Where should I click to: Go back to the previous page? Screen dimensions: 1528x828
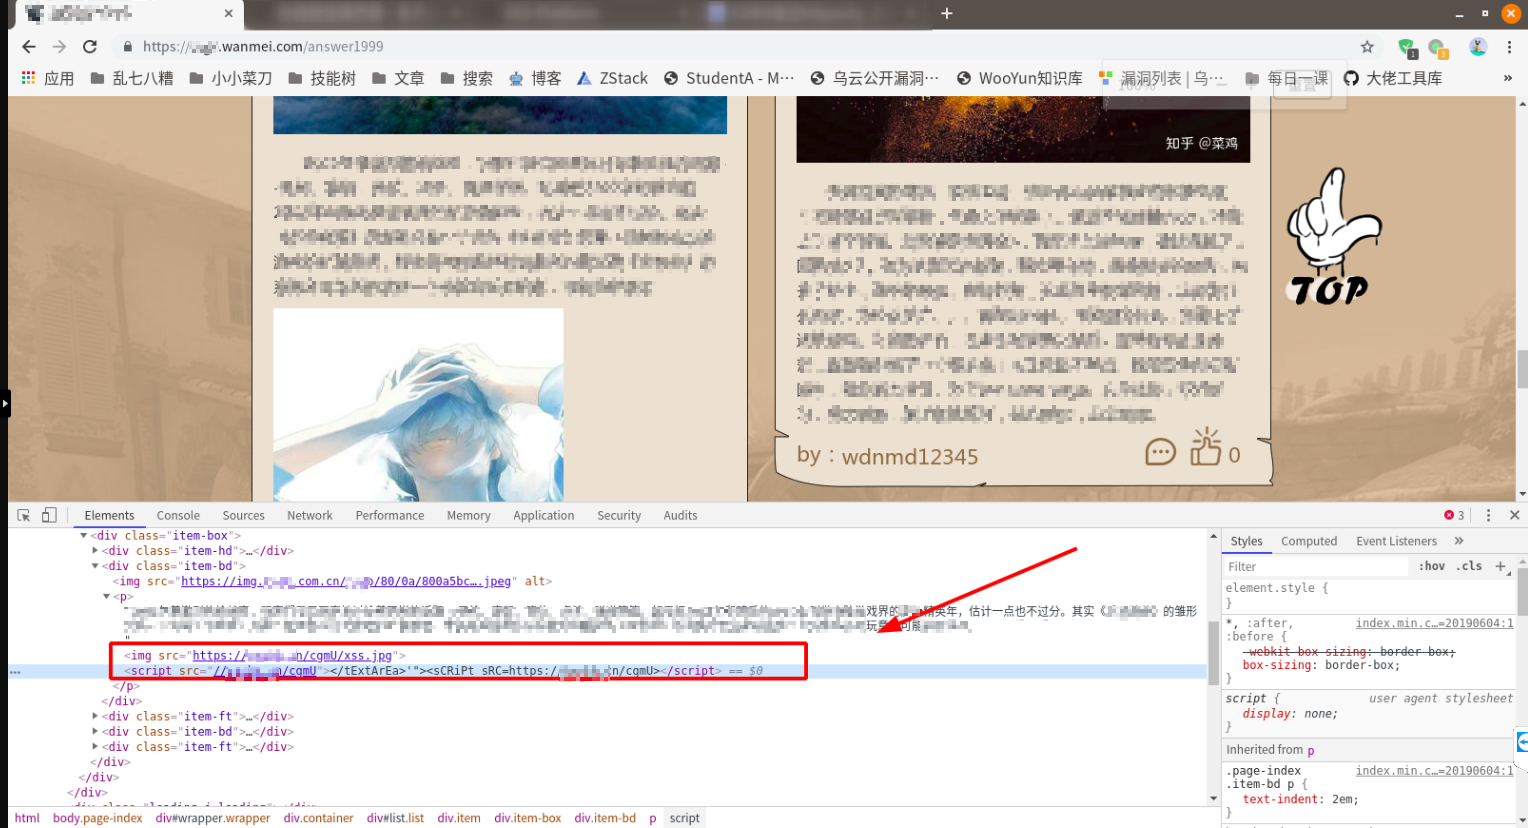(x=28, y=47)
